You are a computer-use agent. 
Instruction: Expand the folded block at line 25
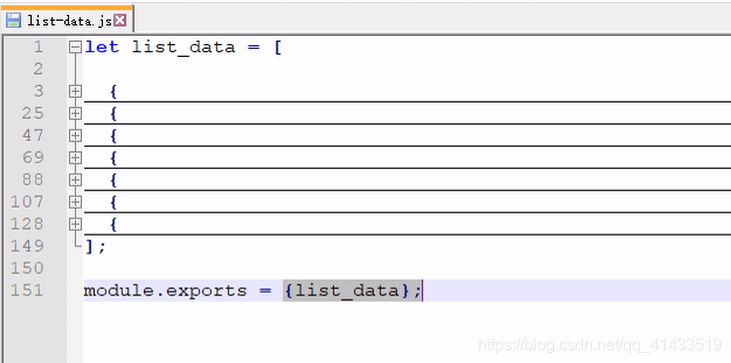click(x=75, y=113)
